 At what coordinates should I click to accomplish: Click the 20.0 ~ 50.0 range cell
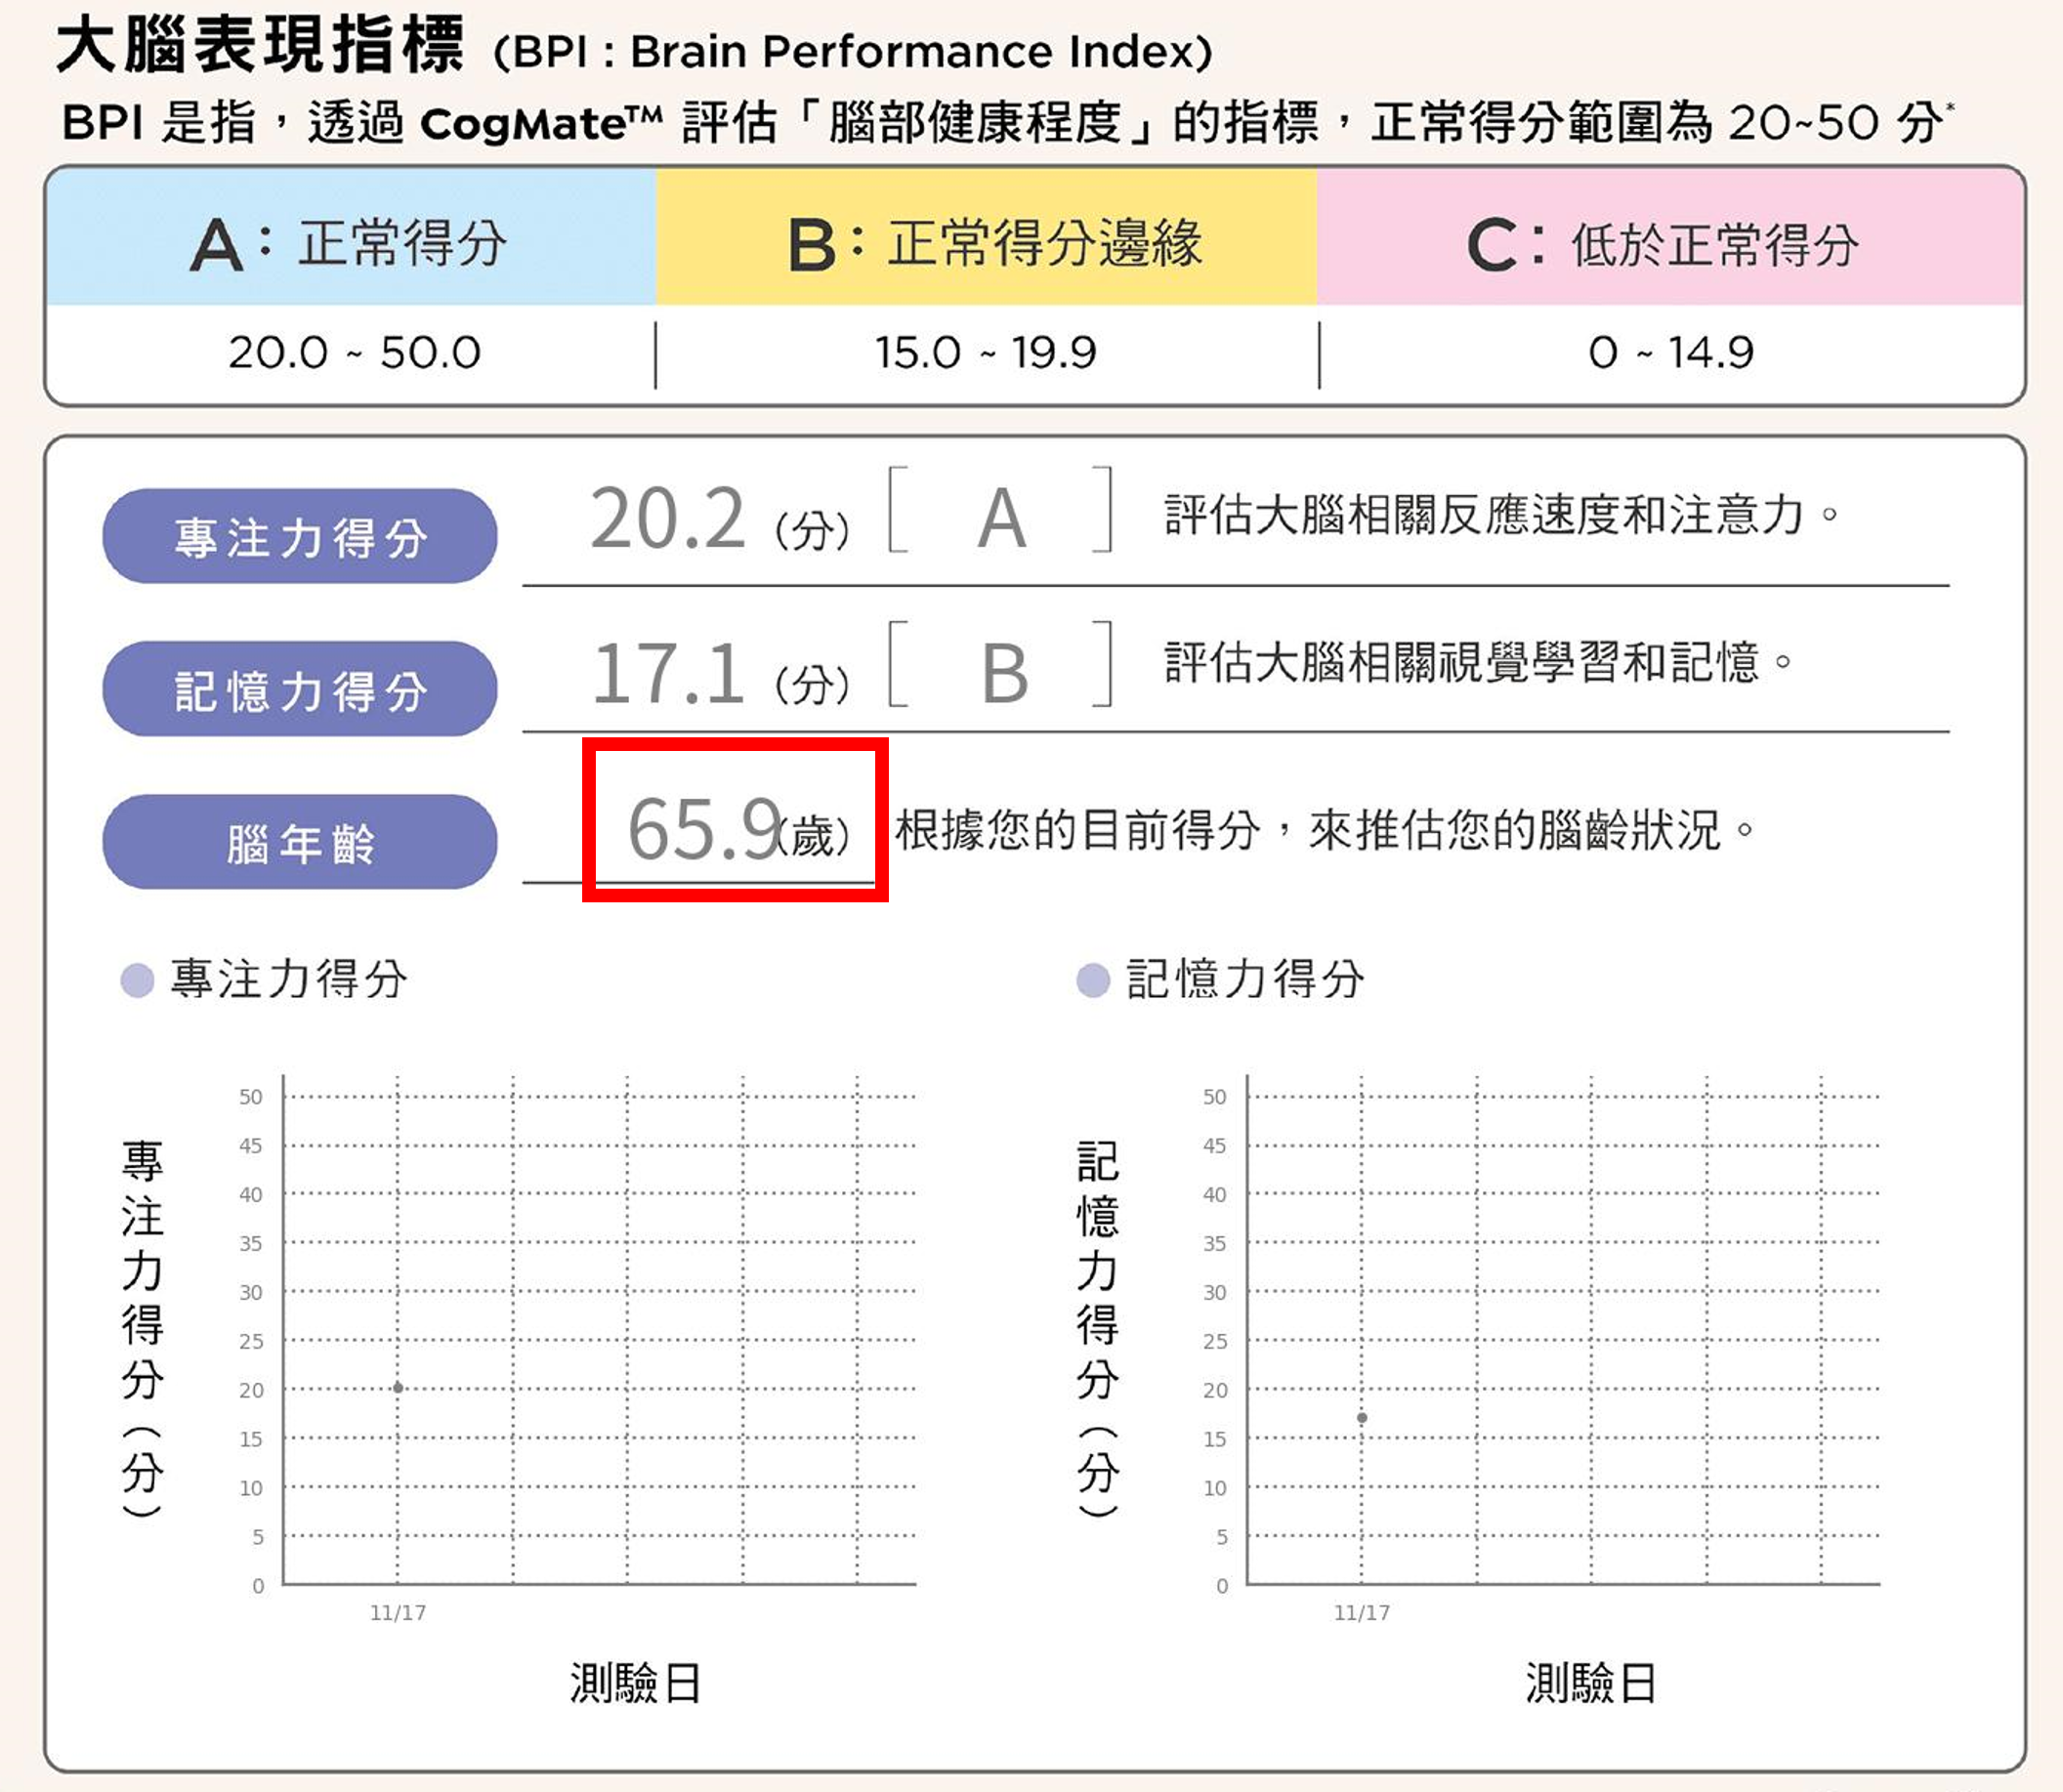point(354,352)
